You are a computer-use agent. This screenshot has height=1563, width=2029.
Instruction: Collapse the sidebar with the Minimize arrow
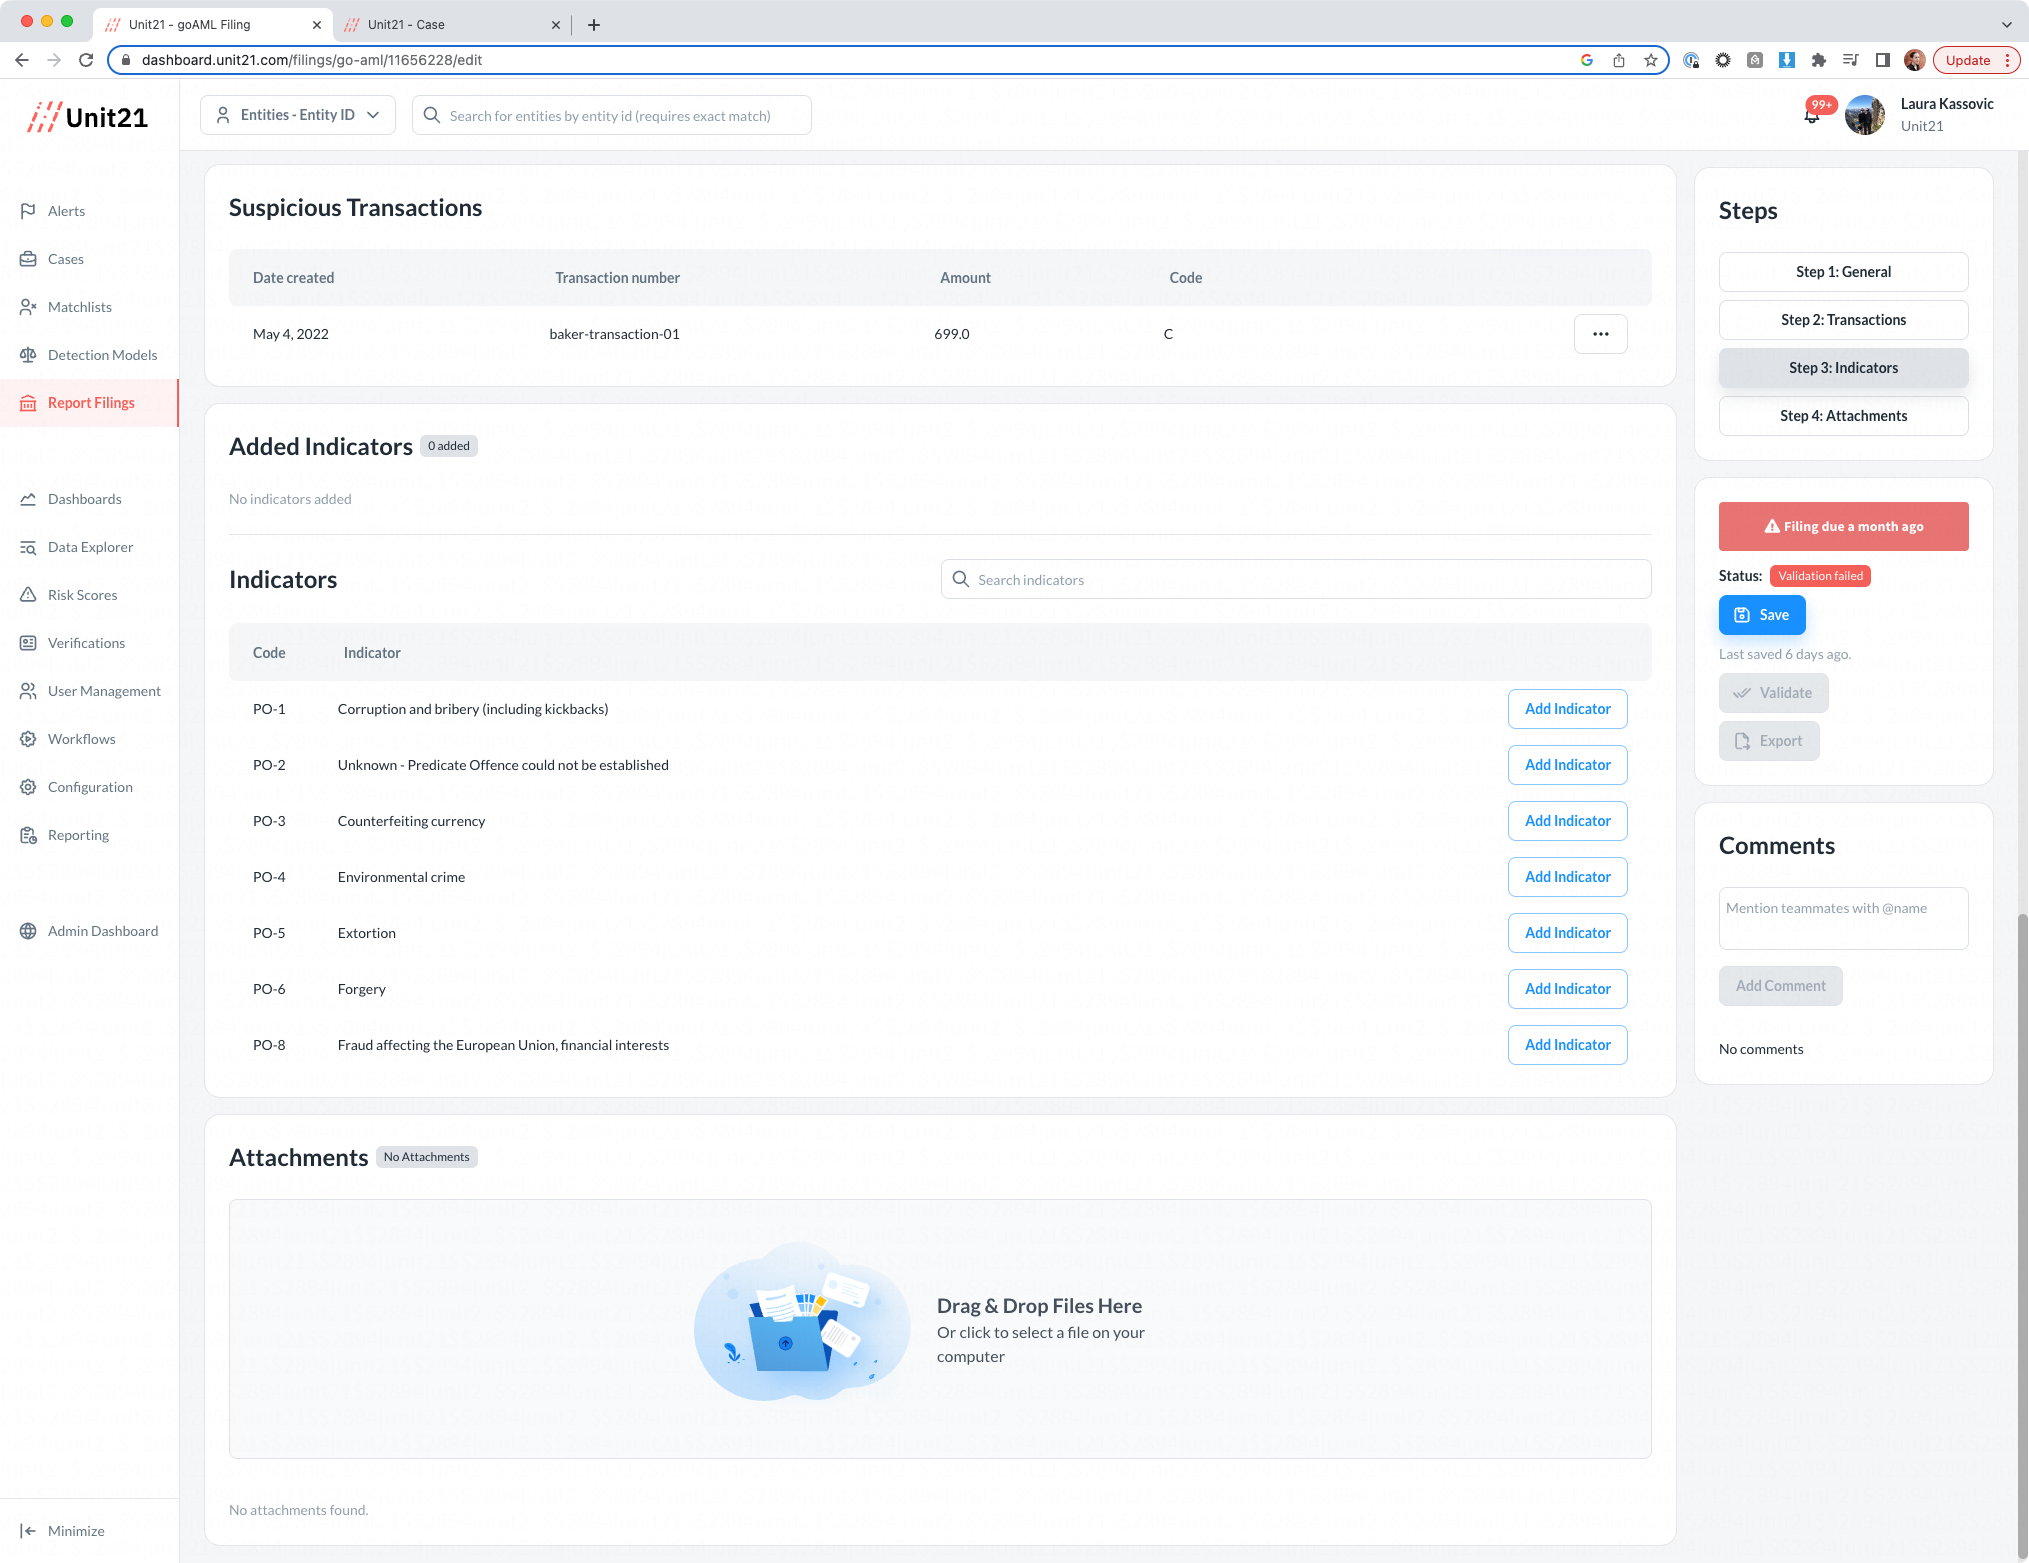coord(28,1531)
